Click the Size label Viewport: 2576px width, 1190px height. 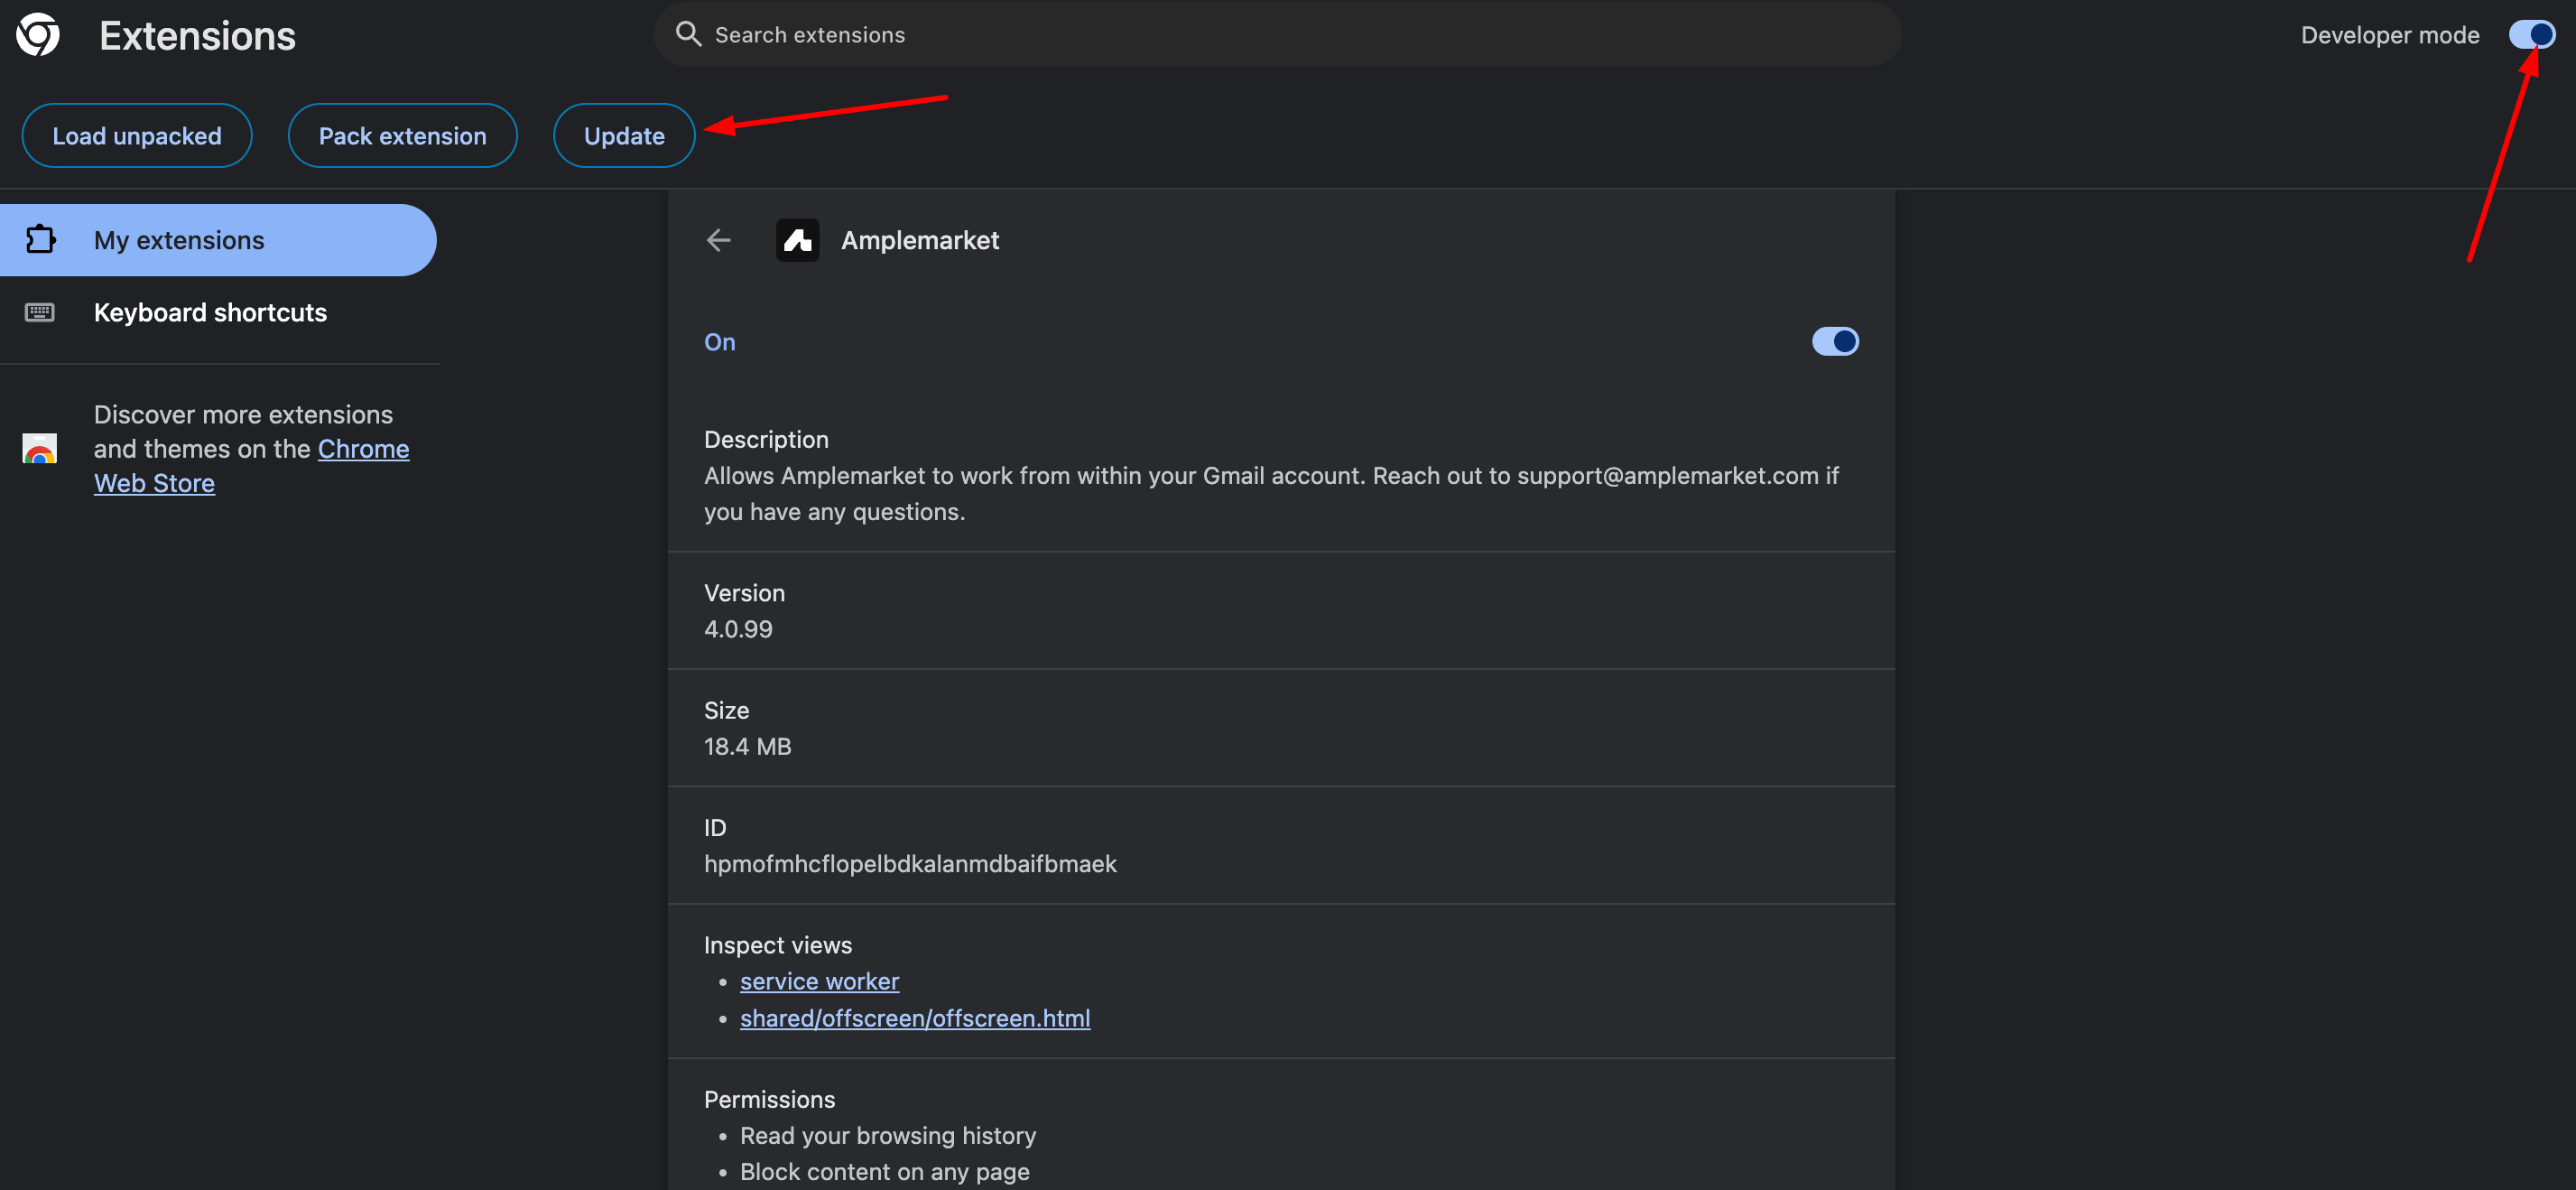[726, 710]
